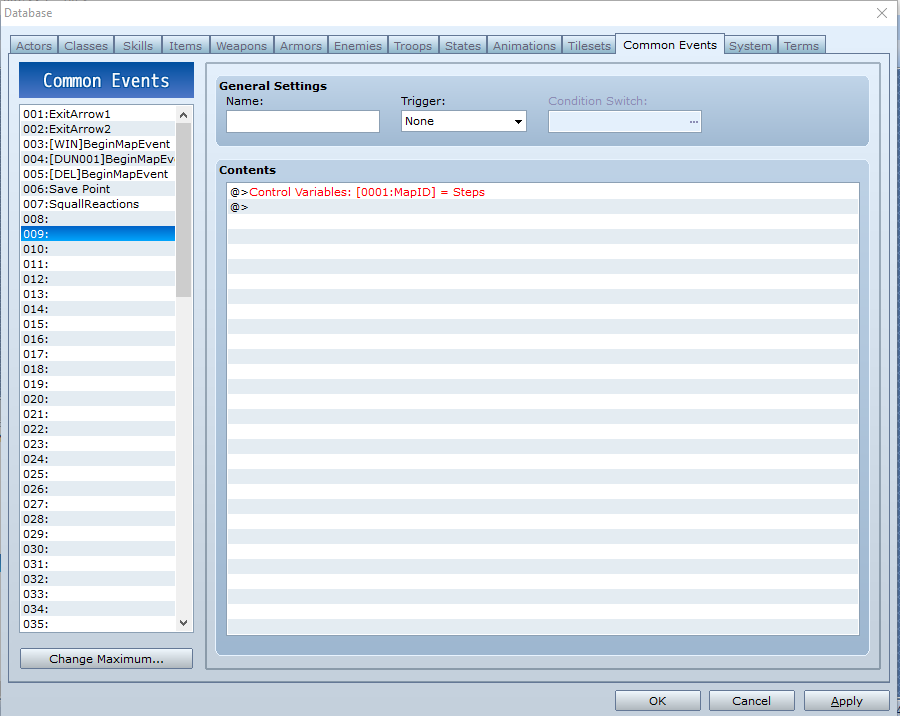The width and height of the screenshot is (900, 716).
Task: Close the Database window
Action: pyautogui.click(x=881, y=13)
